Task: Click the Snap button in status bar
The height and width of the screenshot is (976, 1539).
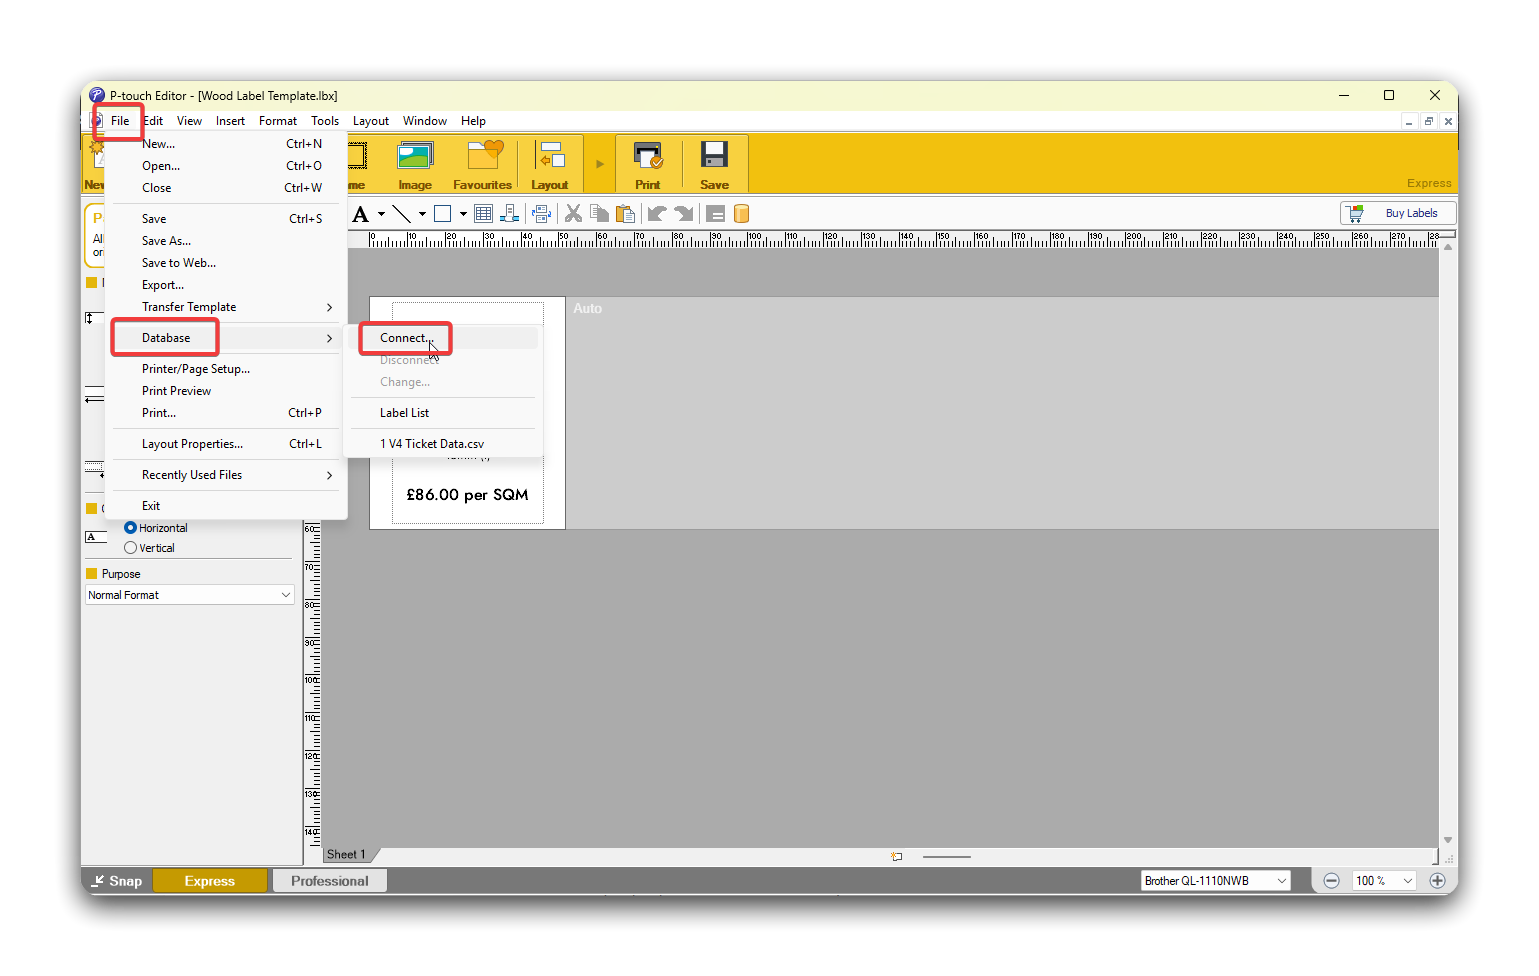Action: [116, 881]
